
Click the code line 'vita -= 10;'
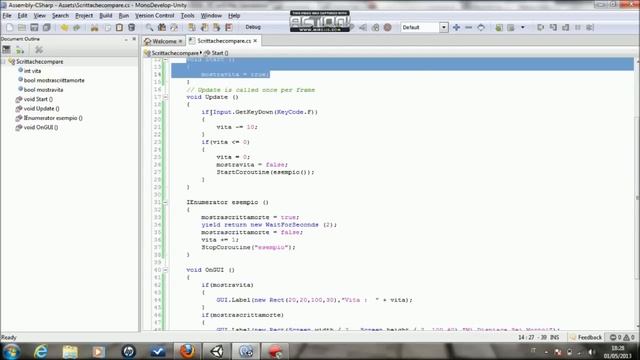[x=237, y=127]
